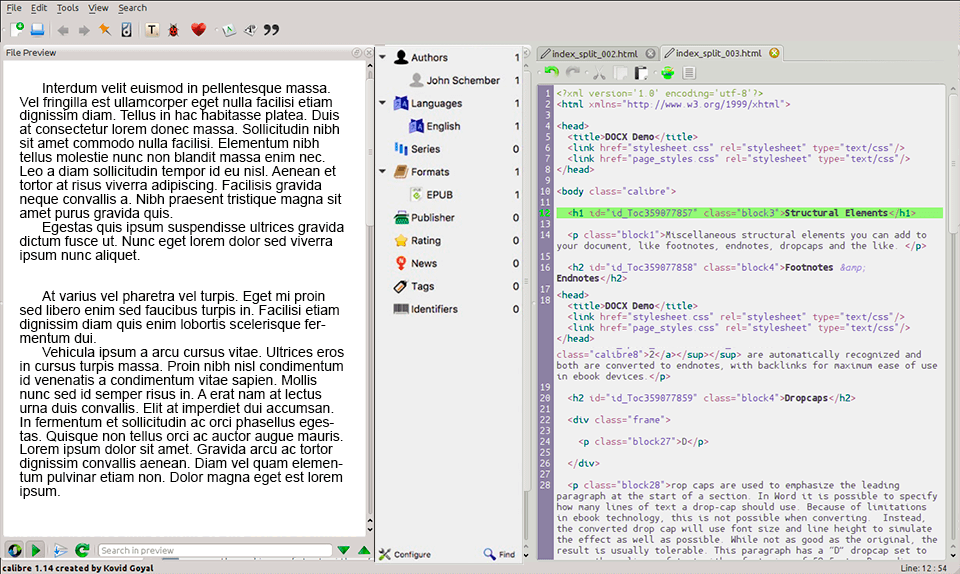960x574 pixels.
Task: Click "calibre 1.14 created by Kovid Goyal" status text
Action: pyautogui.click(x=78, y=568)
